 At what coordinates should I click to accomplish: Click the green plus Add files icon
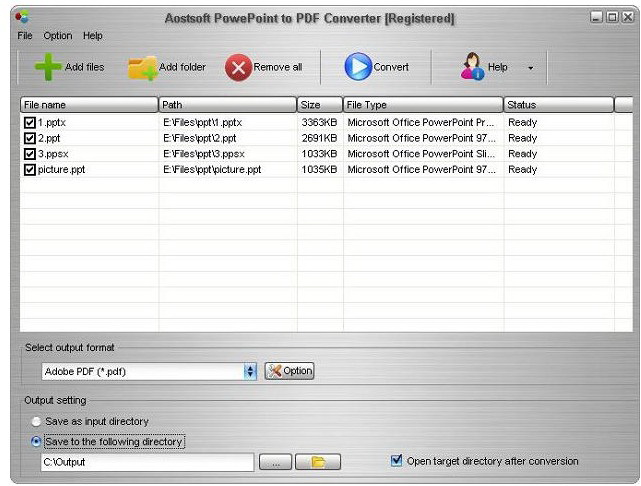[x=48, y=67]
